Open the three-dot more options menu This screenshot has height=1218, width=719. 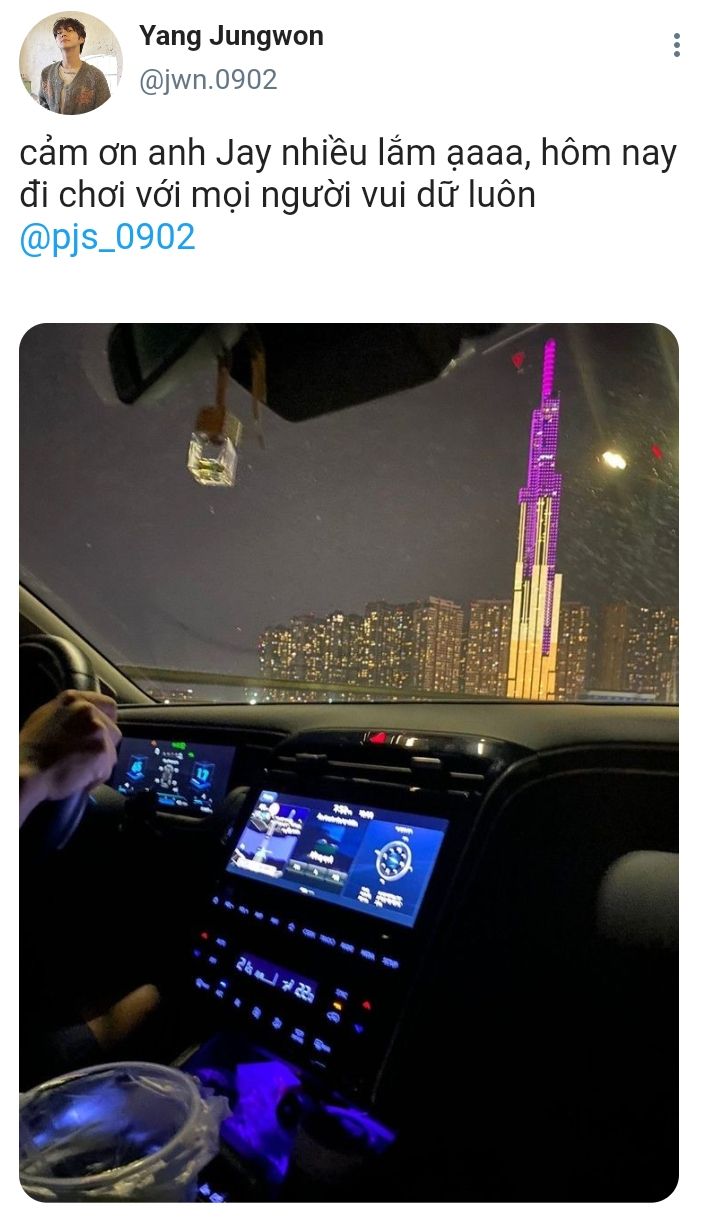click(x=677, y=45)
